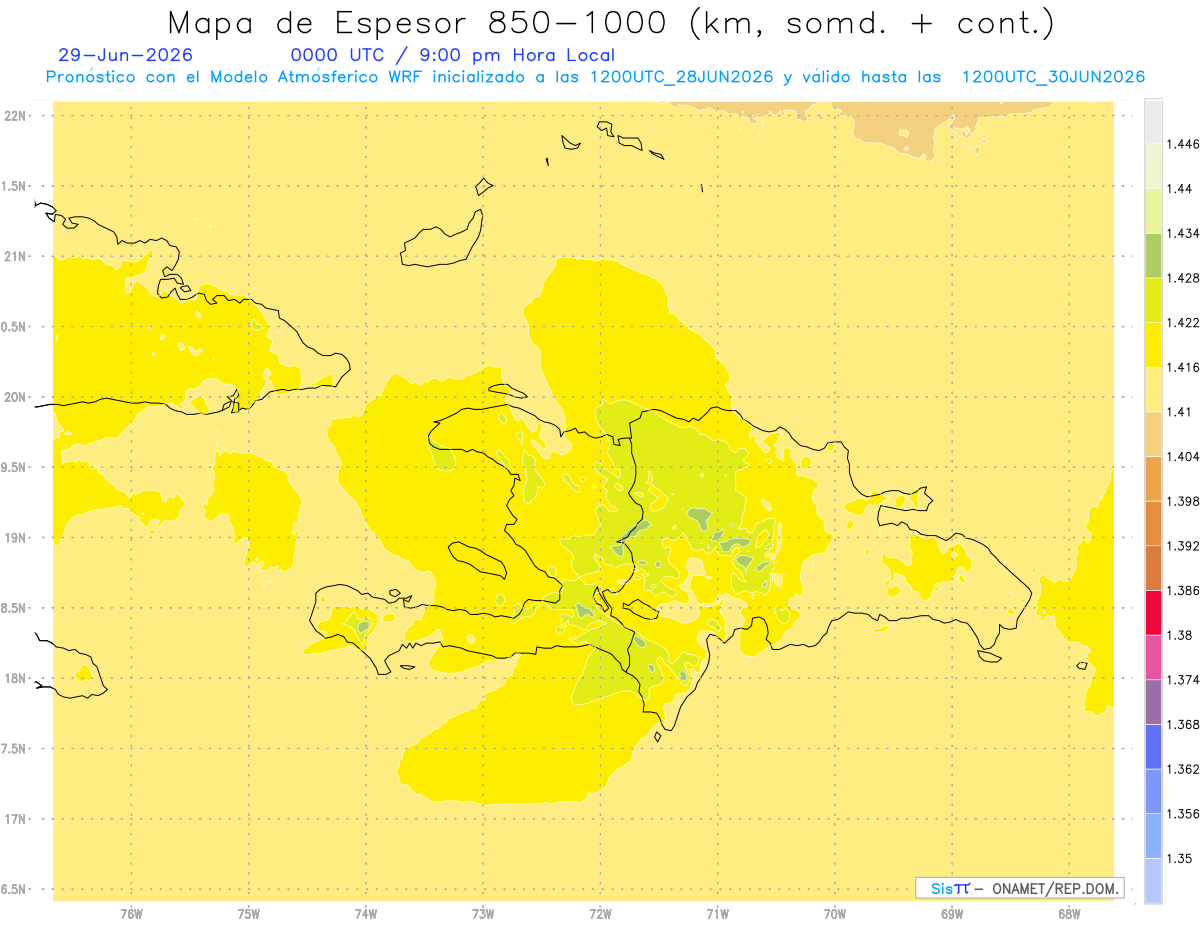Click the '19N' latitude label
The height and width of the screenshot is (927, 1200).
coord(17,538)
